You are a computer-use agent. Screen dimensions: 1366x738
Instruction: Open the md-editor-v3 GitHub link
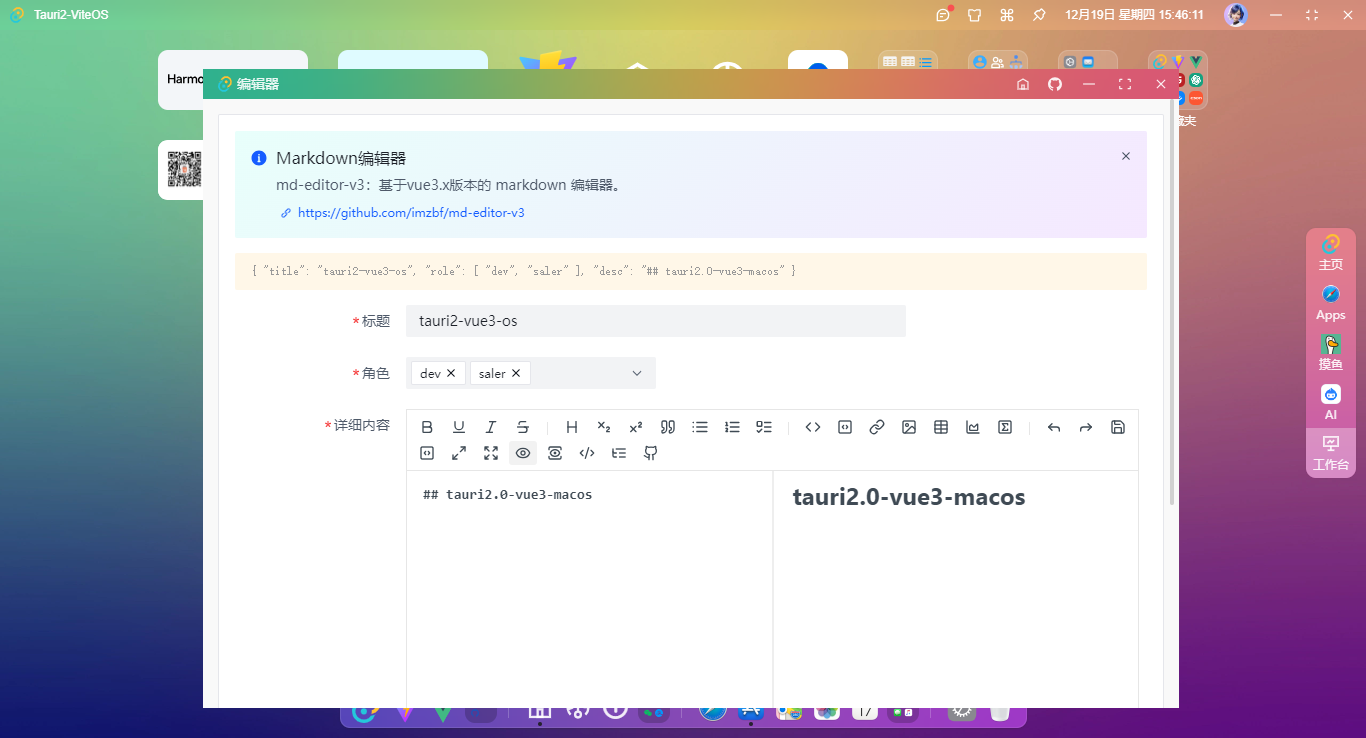[x=411, y=213]
